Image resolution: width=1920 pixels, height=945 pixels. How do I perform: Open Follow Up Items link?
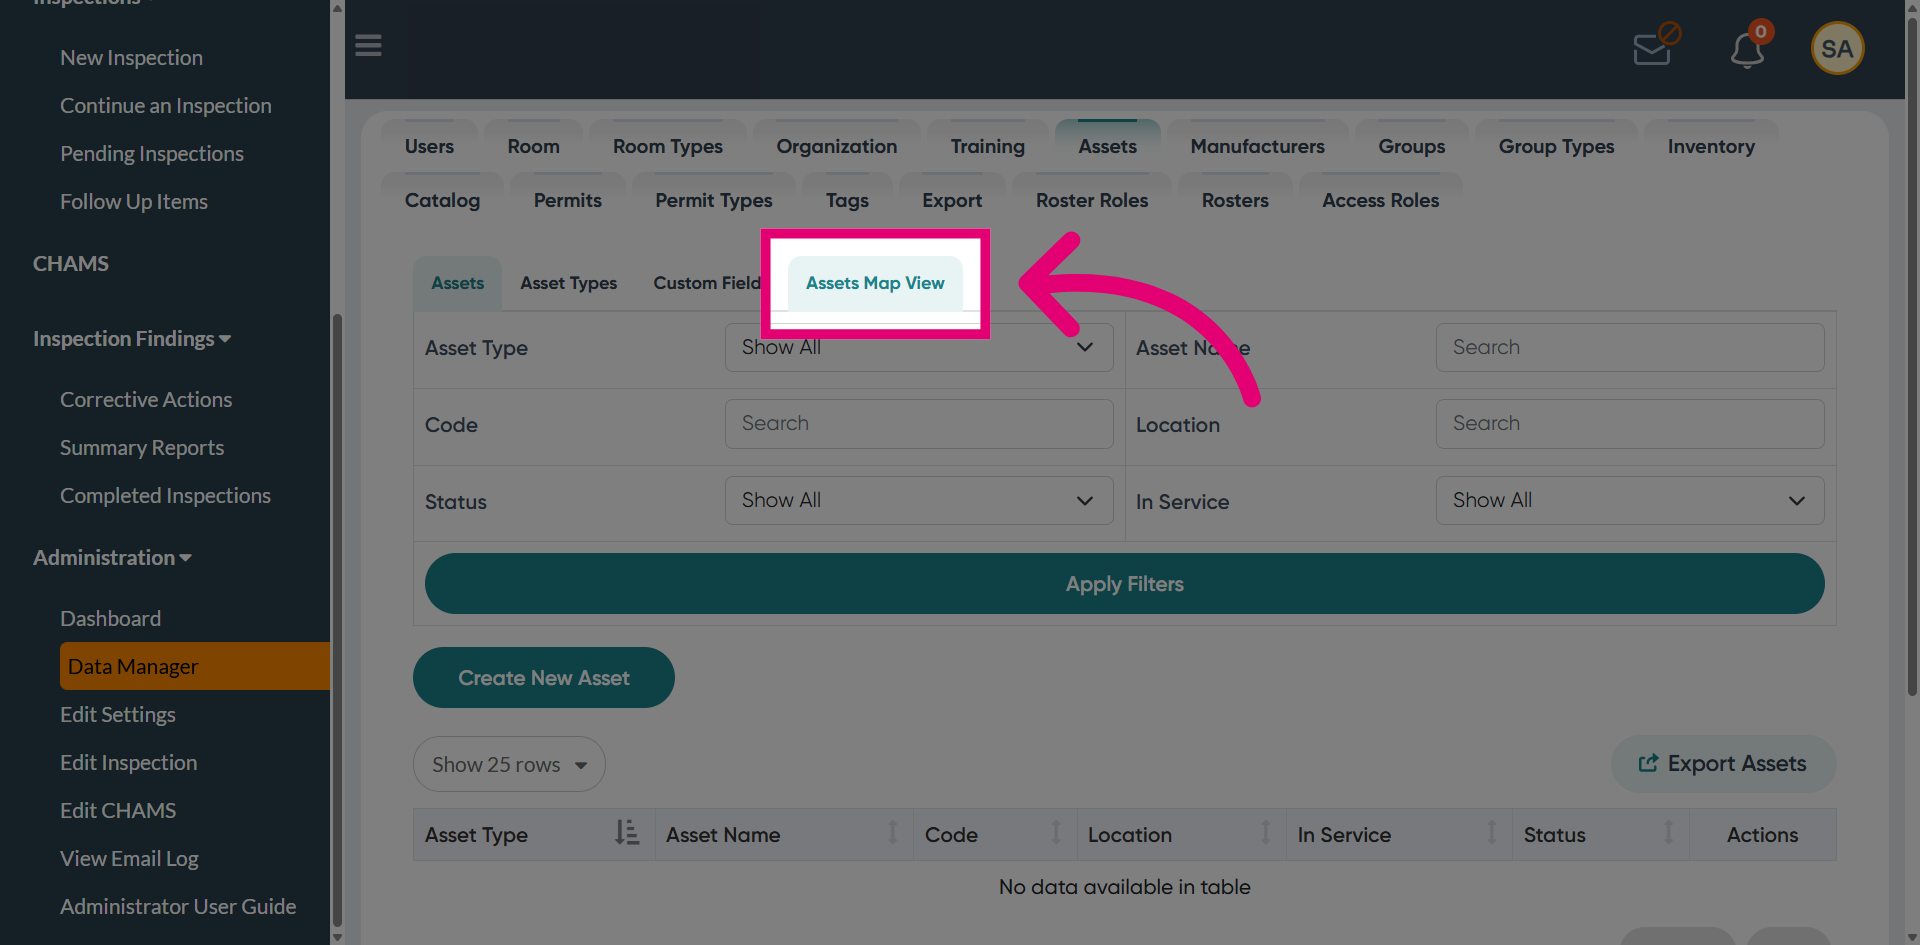[x=133, y=202]
